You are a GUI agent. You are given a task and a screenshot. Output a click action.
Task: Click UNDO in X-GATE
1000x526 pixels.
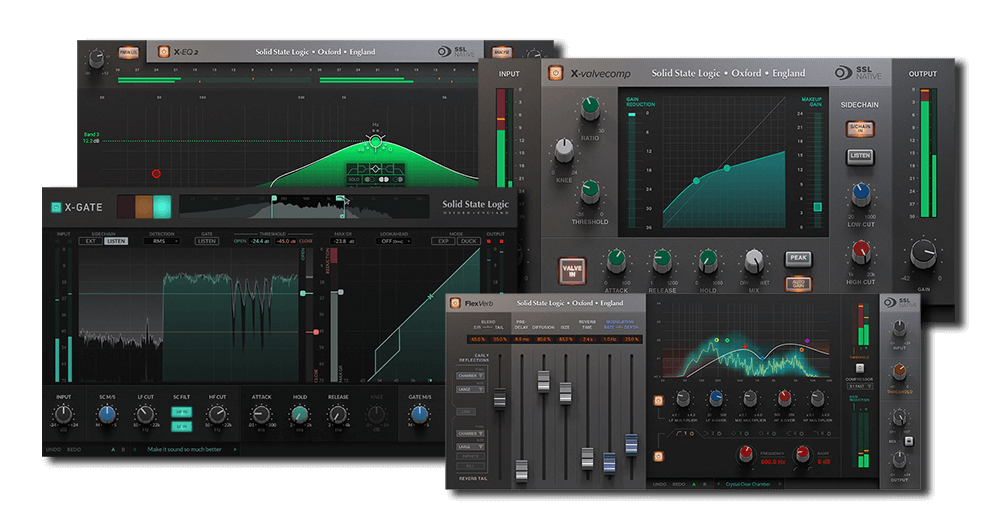pos(54,449)
